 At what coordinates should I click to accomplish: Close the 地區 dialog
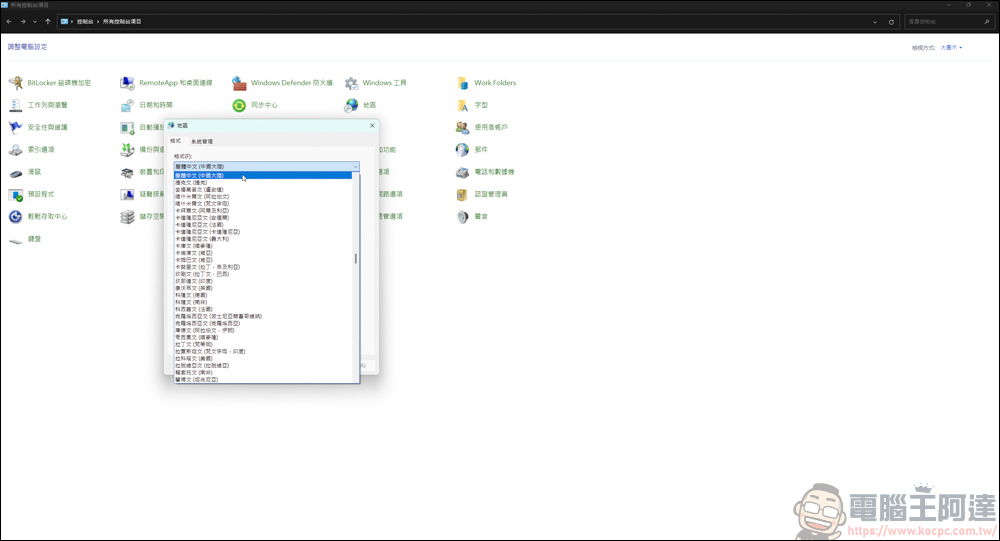(x=372, y=126)
